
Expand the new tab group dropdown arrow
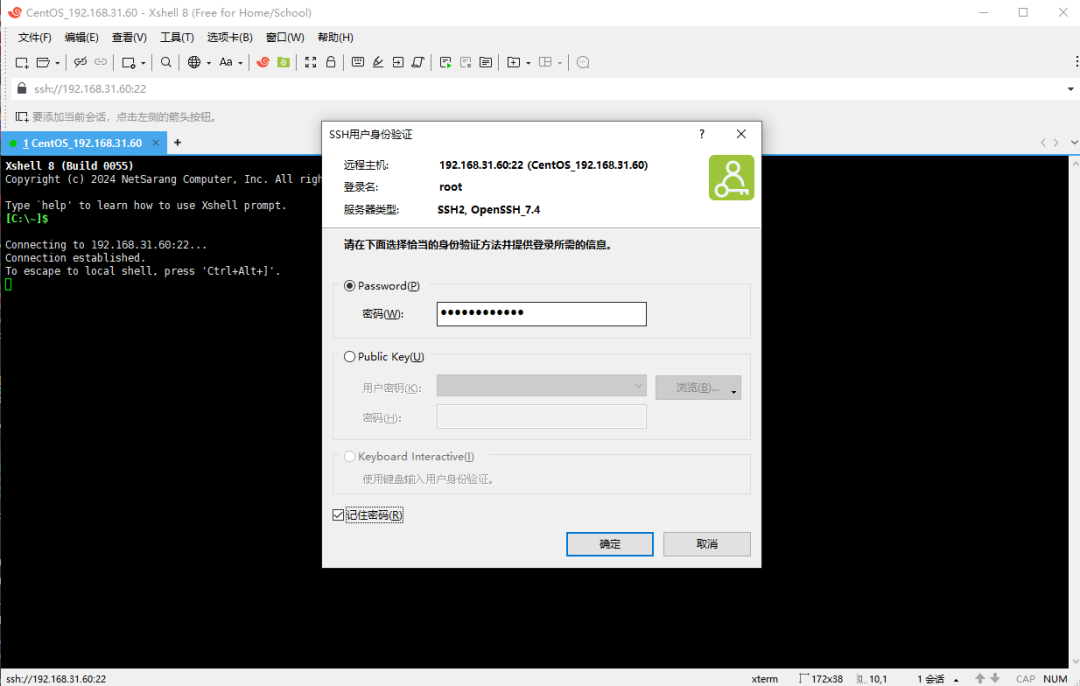[528, 63]
